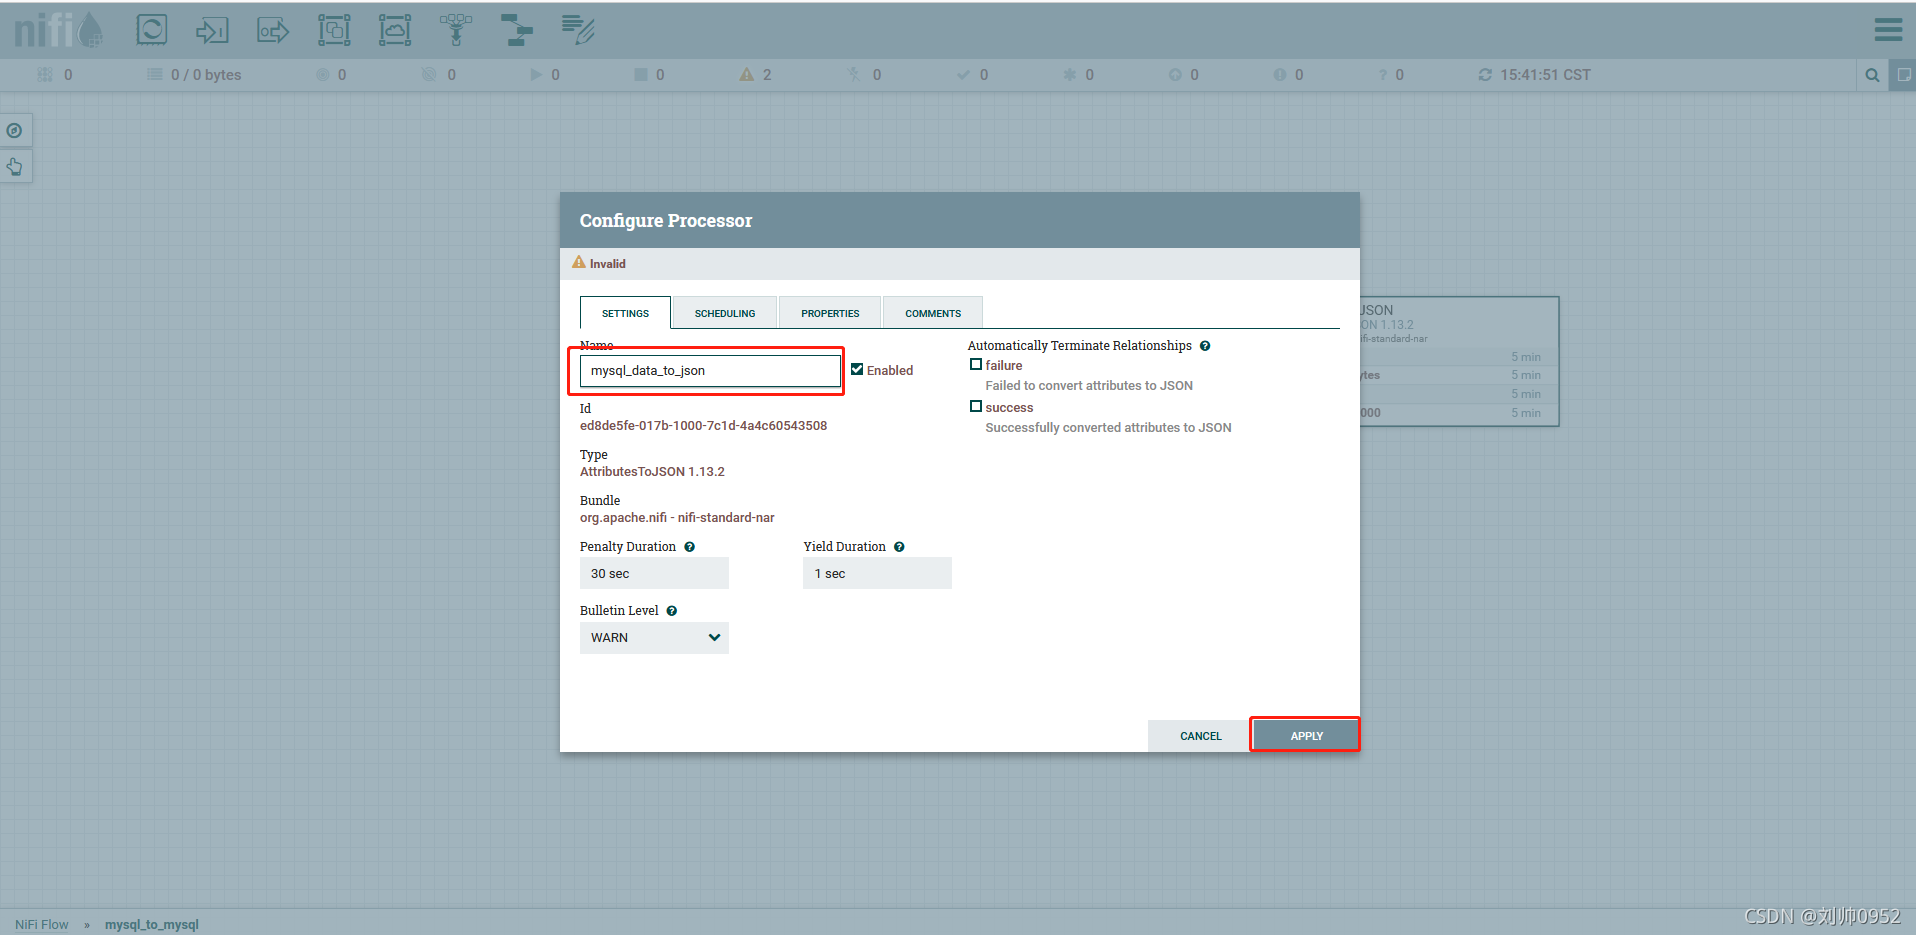
Task: Click the Yield Duration 1 sec field
Action: click(x=877, y=574)
